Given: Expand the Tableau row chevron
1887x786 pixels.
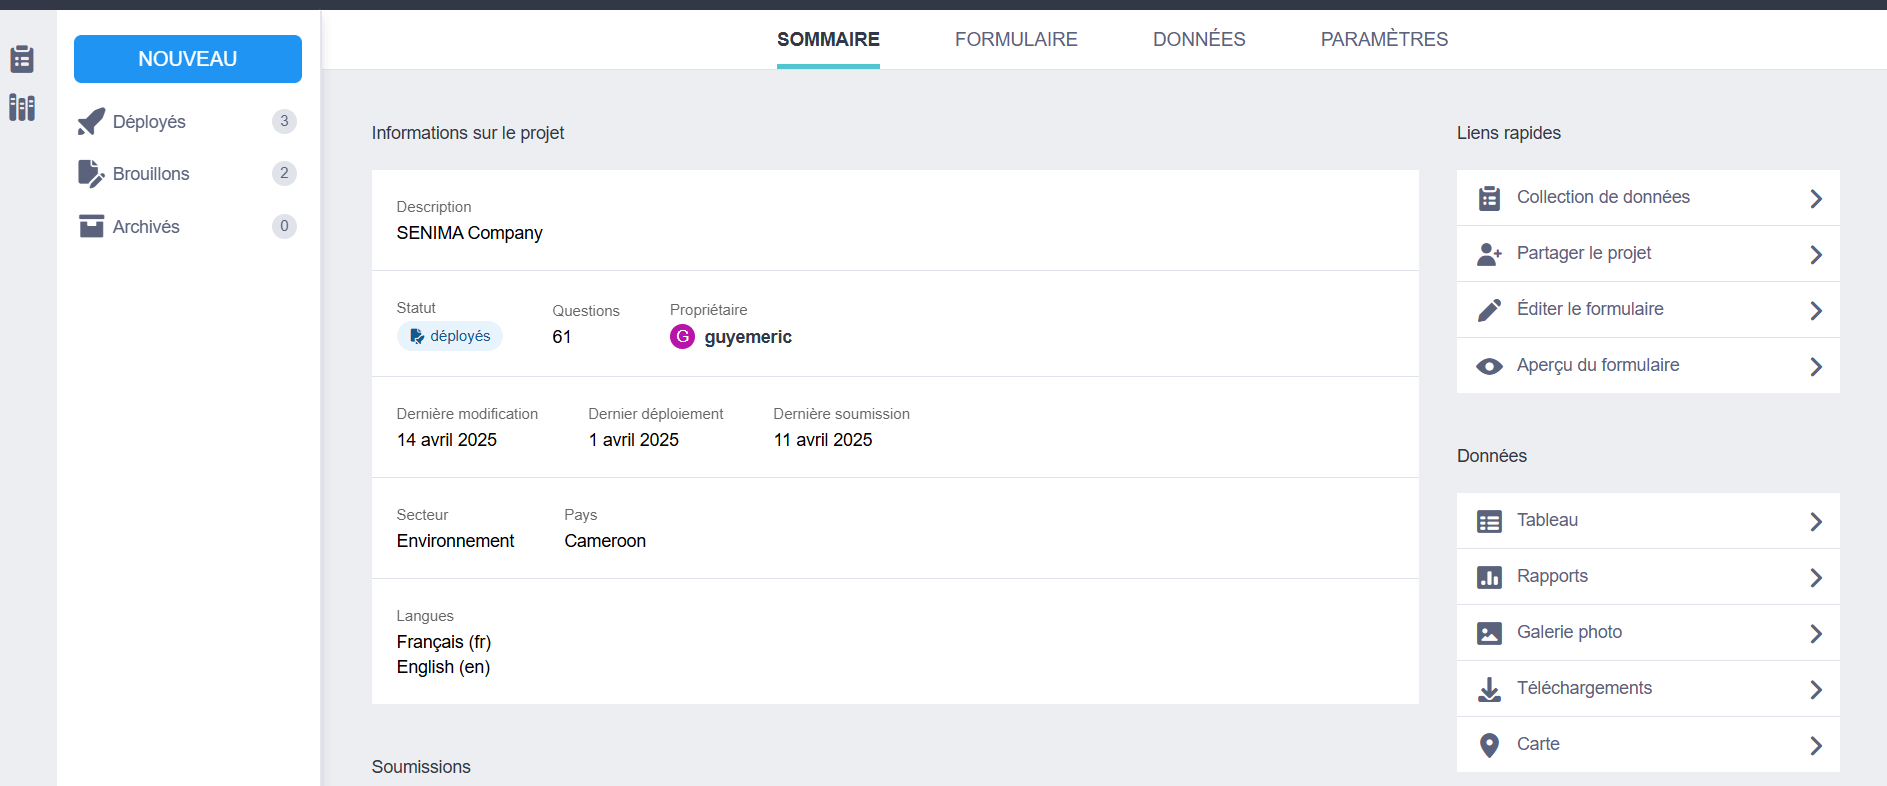Looking at the screenshot, I should pyautogui.click(x=1816, y=522).
